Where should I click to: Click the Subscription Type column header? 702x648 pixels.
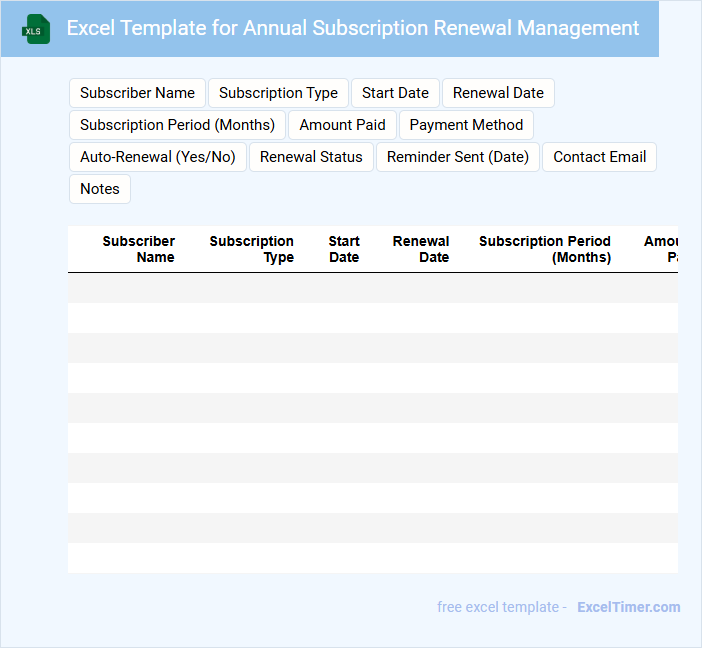(x=251, y=249)
